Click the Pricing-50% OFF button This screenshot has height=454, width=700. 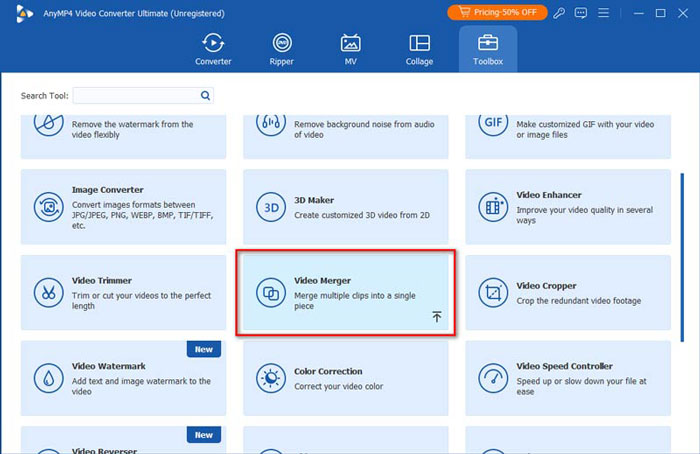coord(497,12)
